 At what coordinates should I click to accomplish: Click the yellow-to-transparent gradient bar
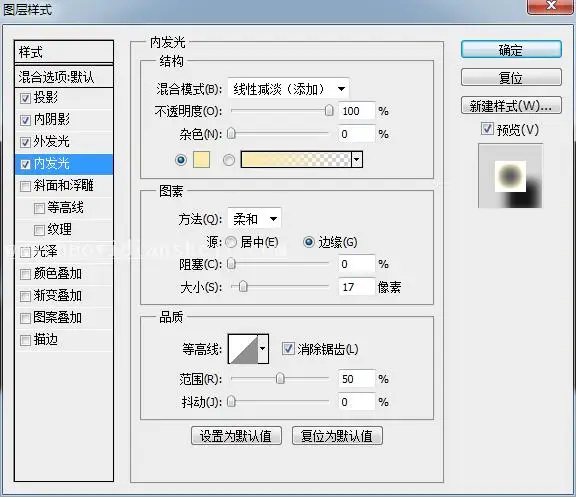point(296,160)
